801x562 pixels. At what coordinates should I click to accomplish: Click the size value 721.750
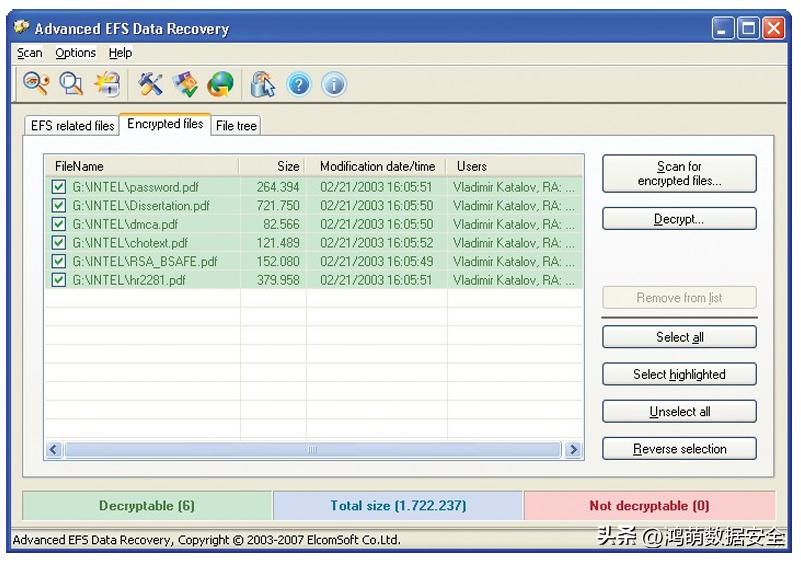[278, 205]
